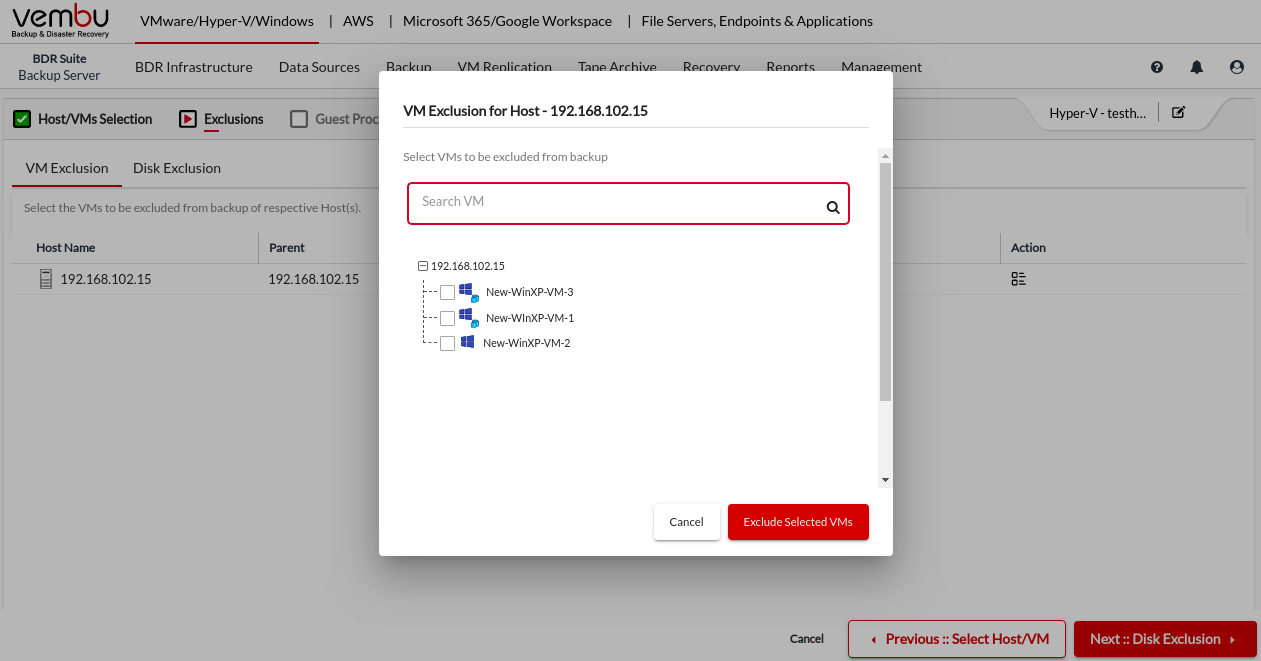Focus the Search VM input field
This screenshot has height=661, width=1261.
click(615, 203)
